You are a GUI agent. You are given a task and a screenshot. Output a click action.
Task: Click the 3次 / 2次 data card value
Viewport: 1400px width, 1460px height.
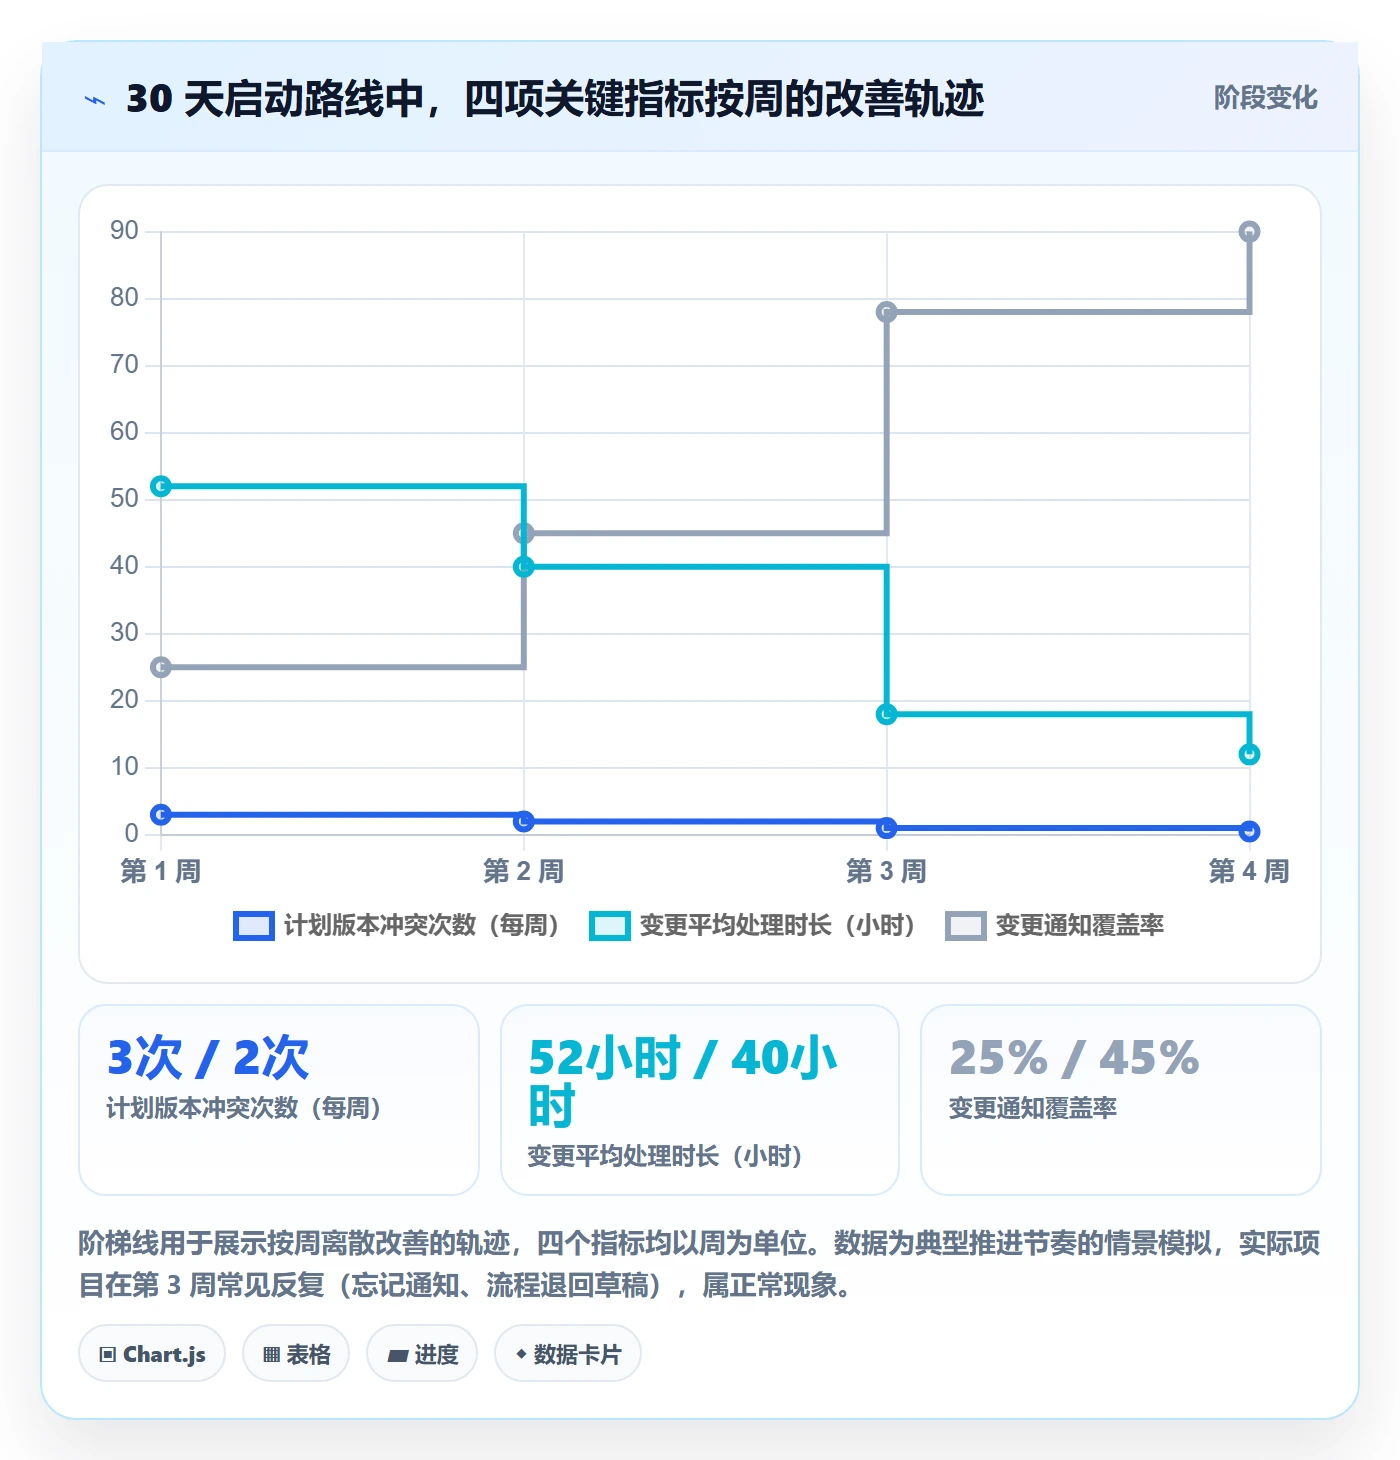click(208, 1058)
